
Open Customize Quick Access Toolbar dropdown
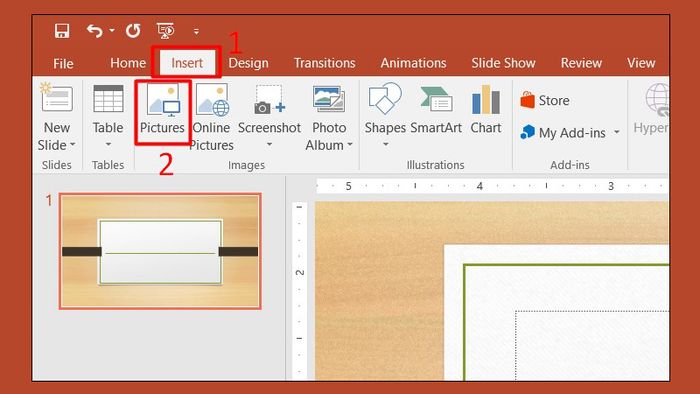(196, 31)
